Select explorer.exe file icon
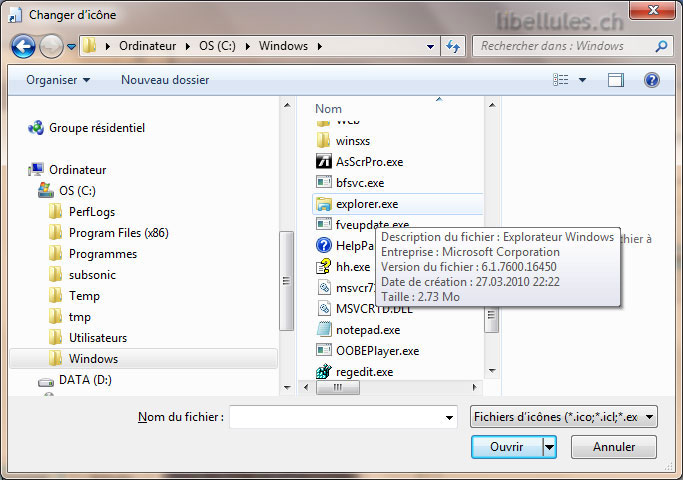The image size is (683, 480). [324, 203]
